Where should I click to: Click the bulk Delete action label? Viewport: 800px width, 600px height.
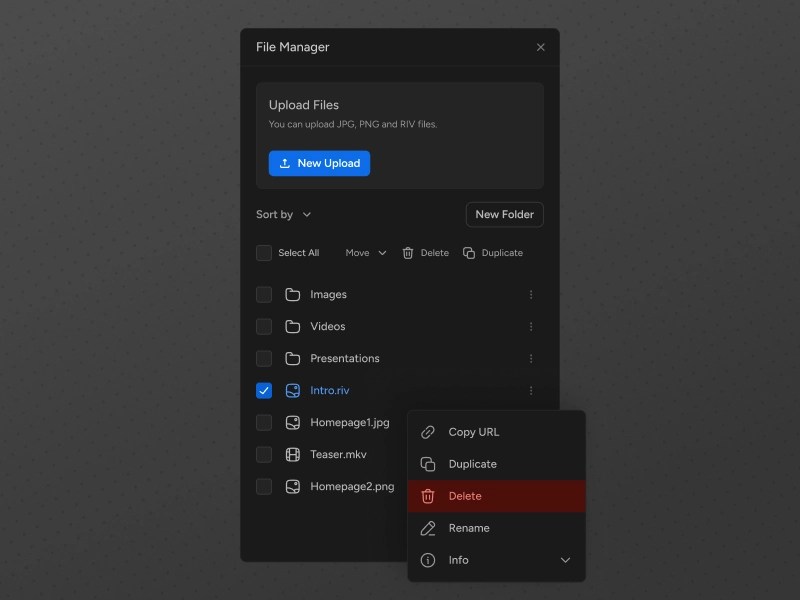(x=435, y=253)
